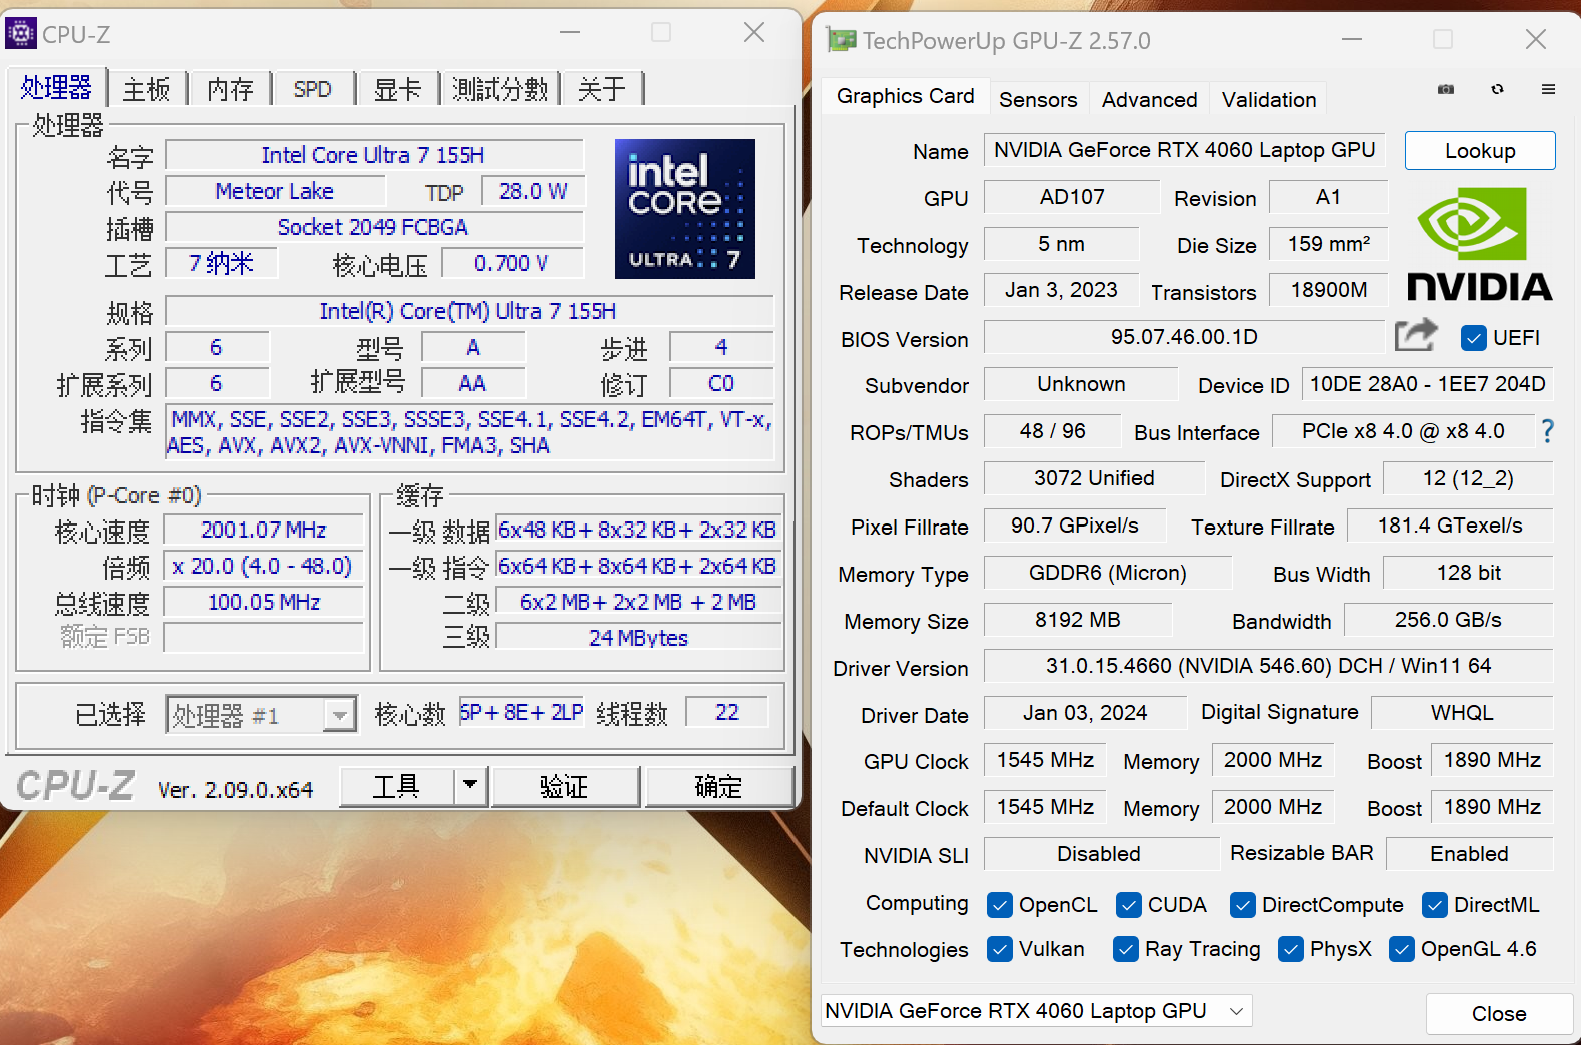
Task: Open the SPD tab in CPU-Z
Action: point(313,89)
